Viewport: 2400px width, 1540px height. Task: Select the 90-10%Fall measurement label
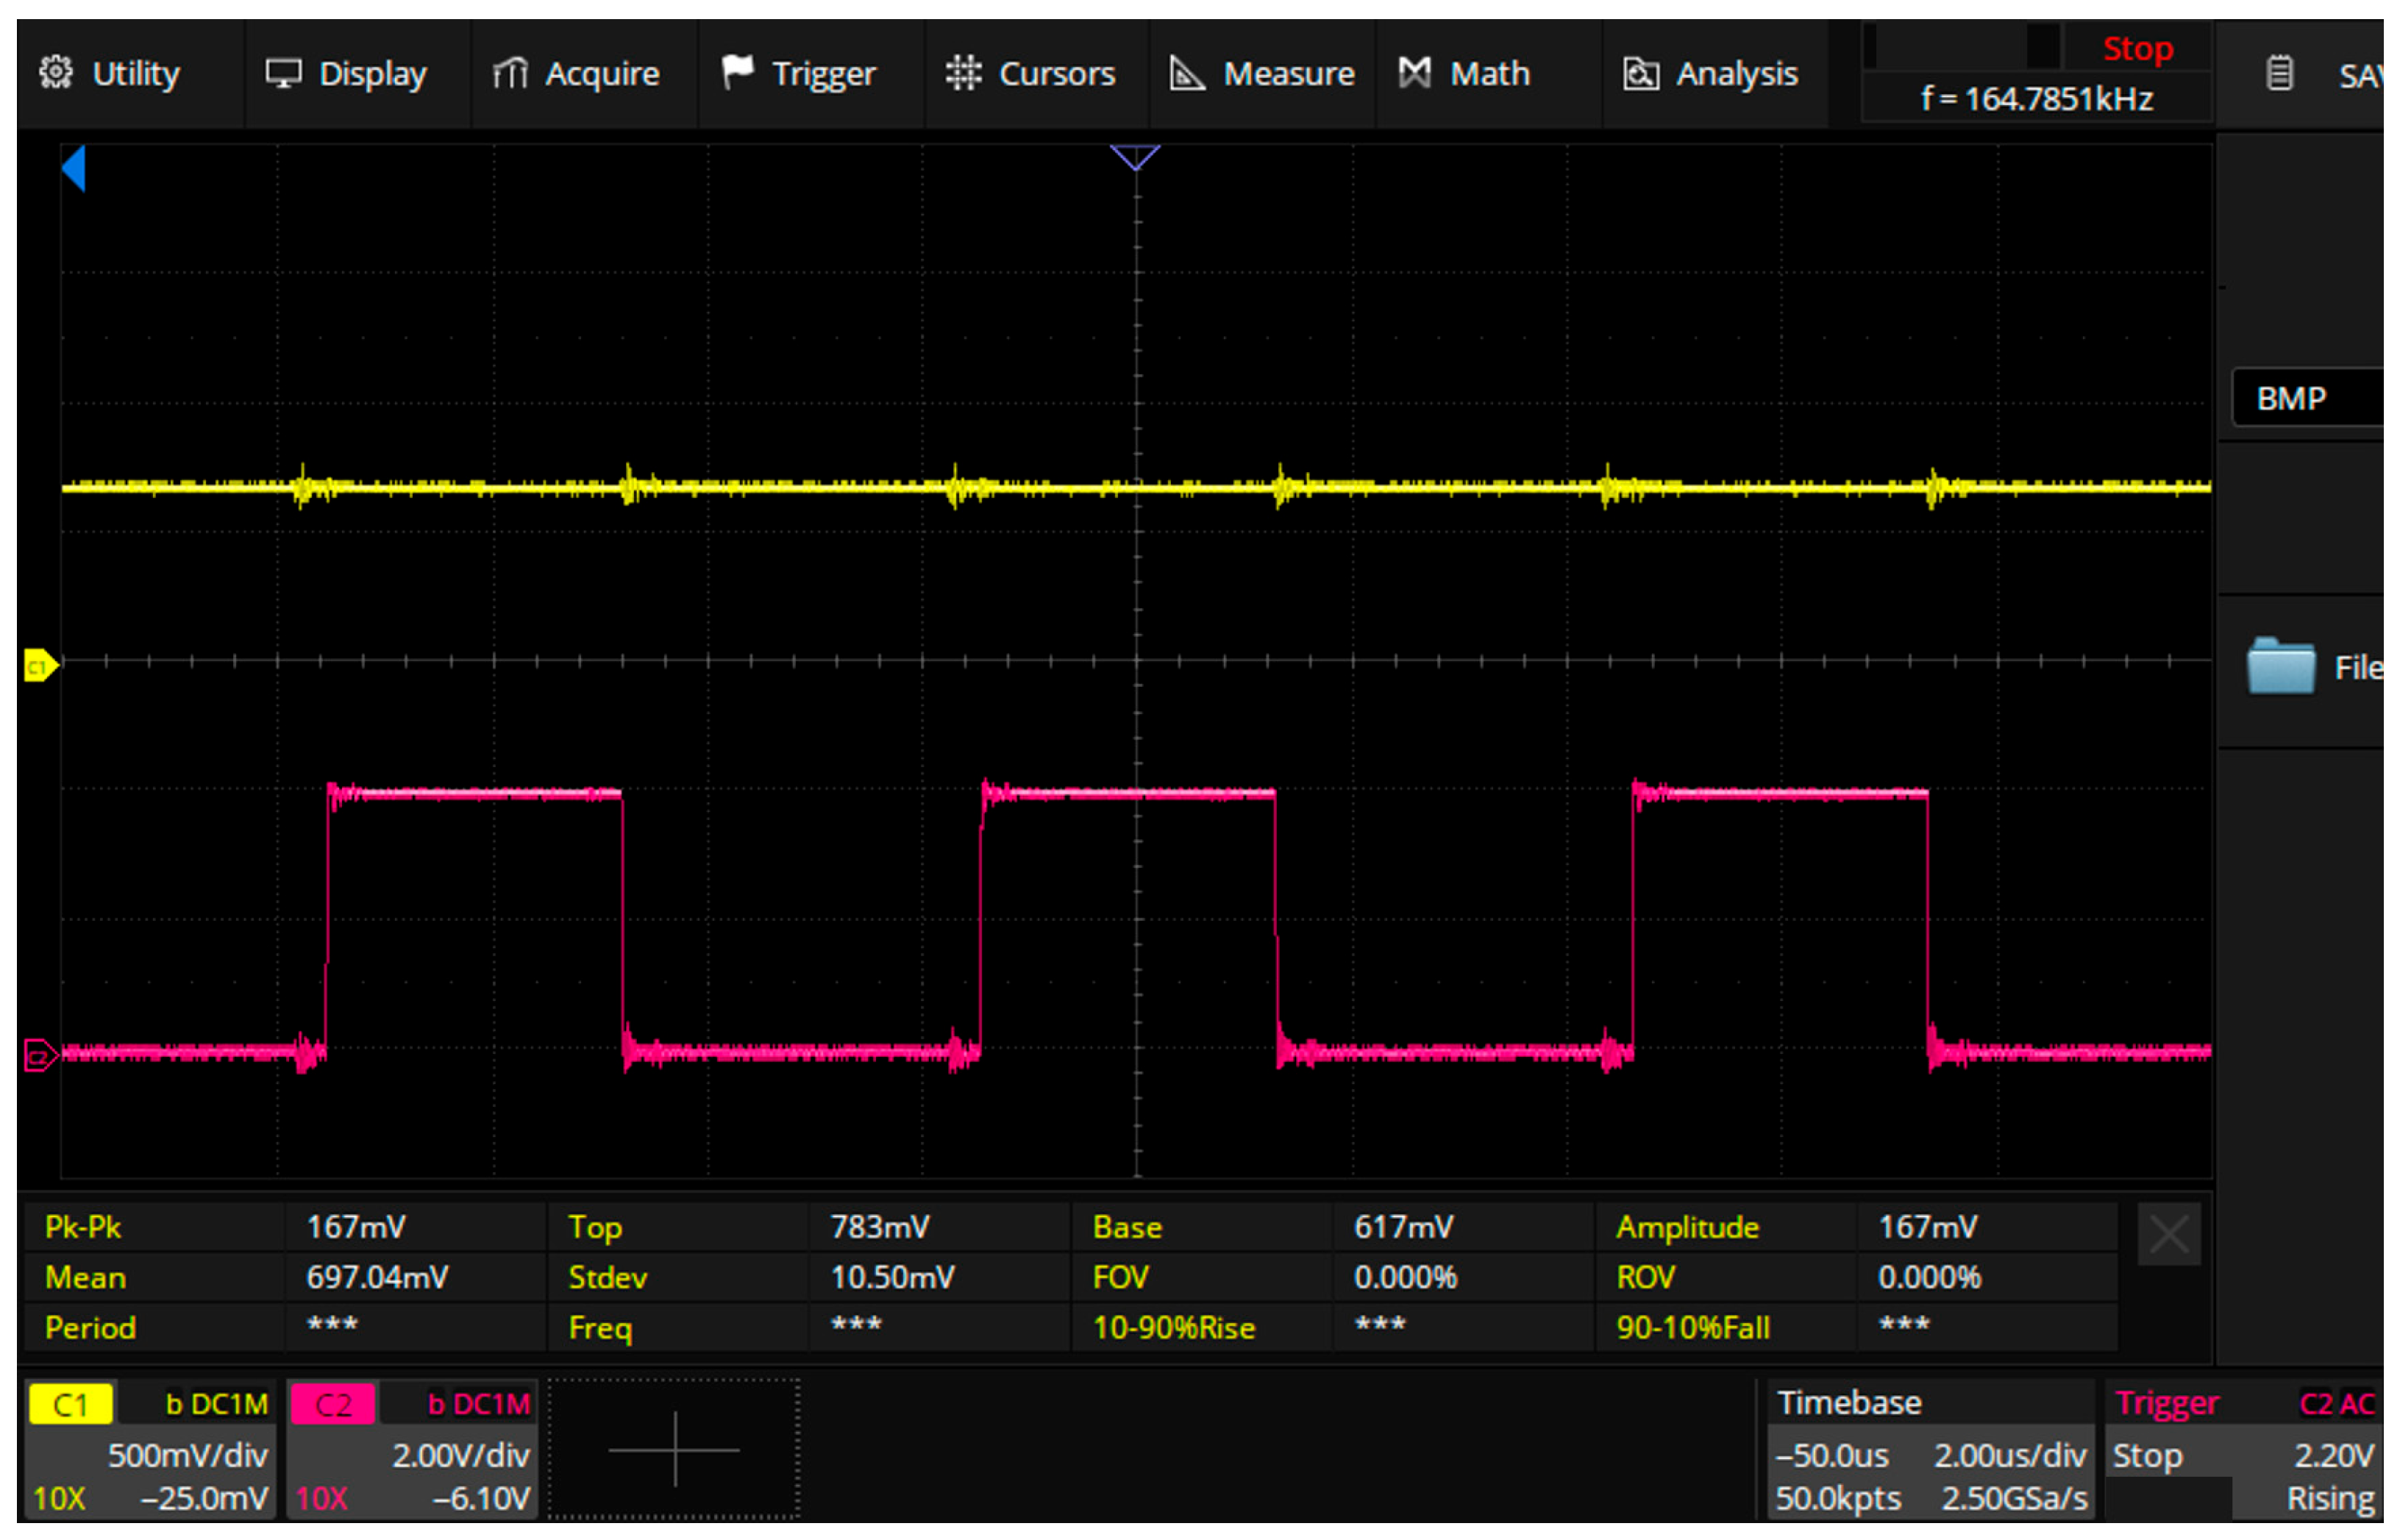tap(1693, 1328)
